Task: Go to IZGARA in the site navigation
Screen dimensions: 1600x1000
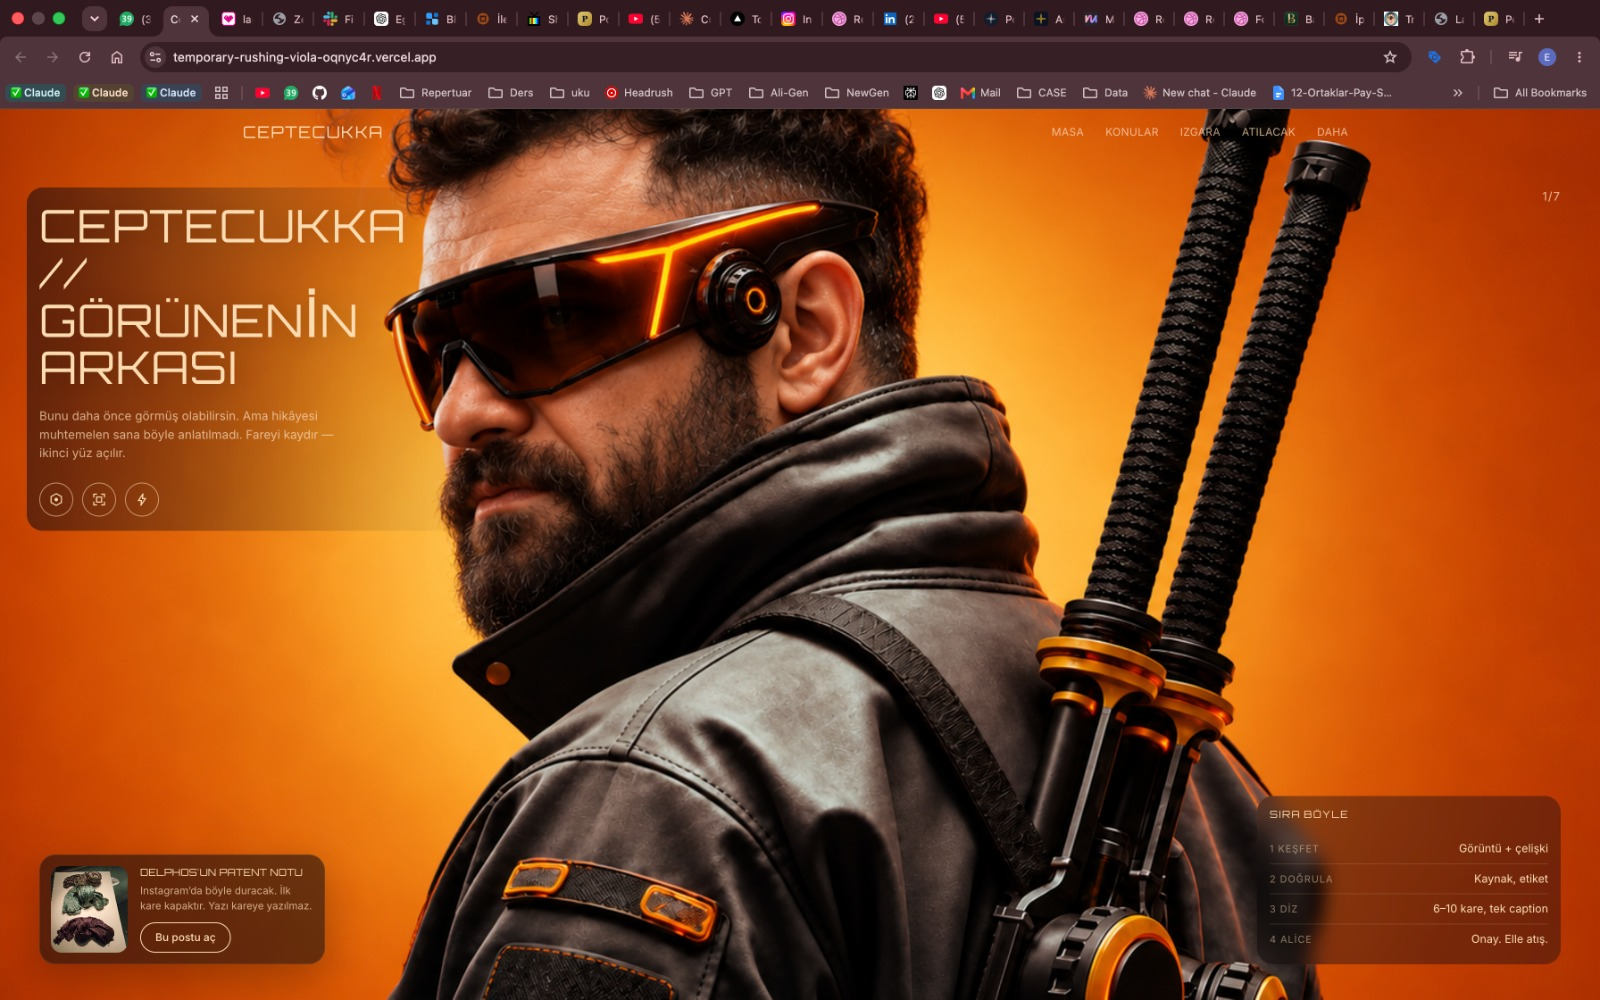Action: click(1199, 132)
